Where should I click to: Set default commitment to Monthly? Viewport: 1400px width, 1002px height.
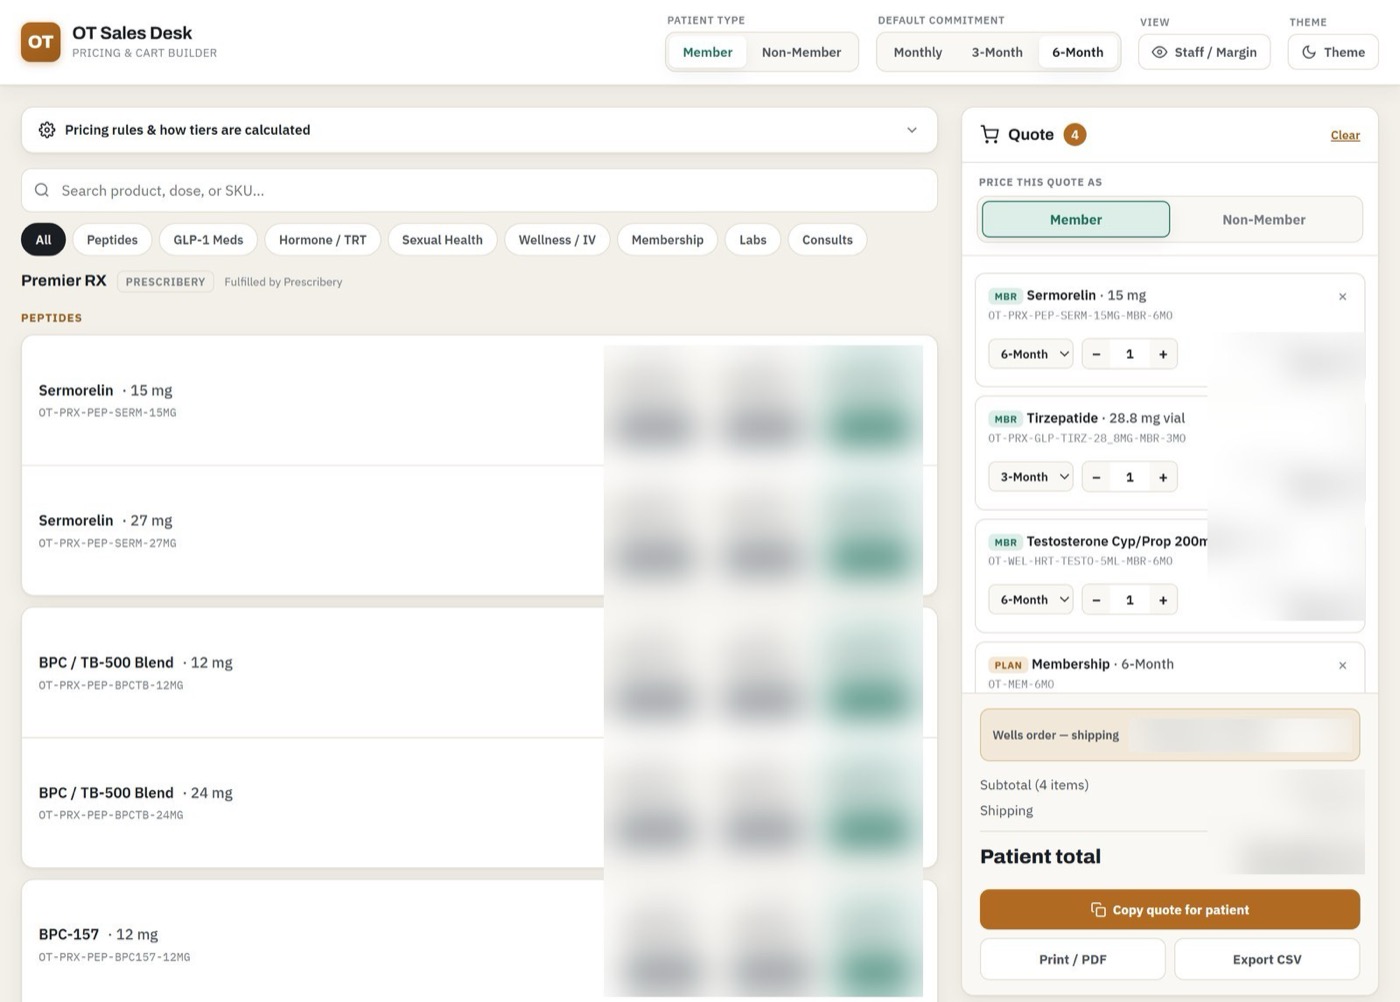[x=917, y=52]
